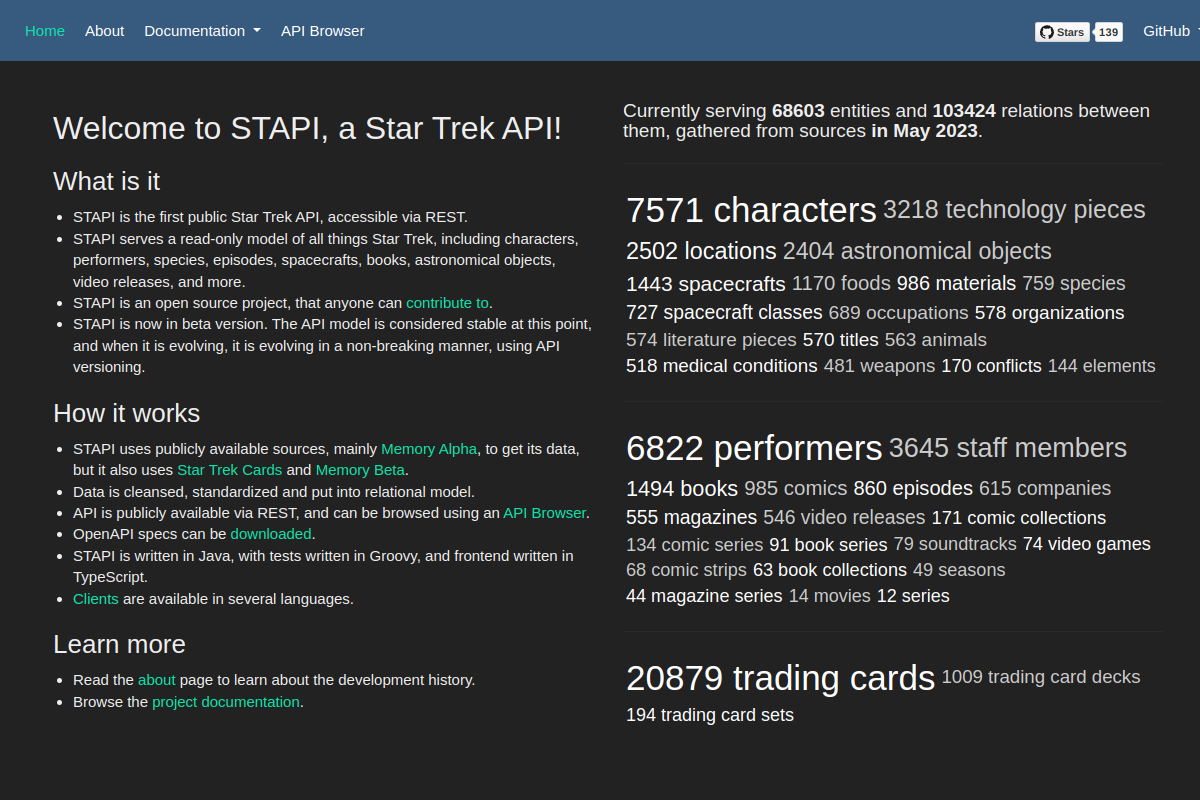
Task: Click '689 occupations' entry
Action: pos(898,313)
